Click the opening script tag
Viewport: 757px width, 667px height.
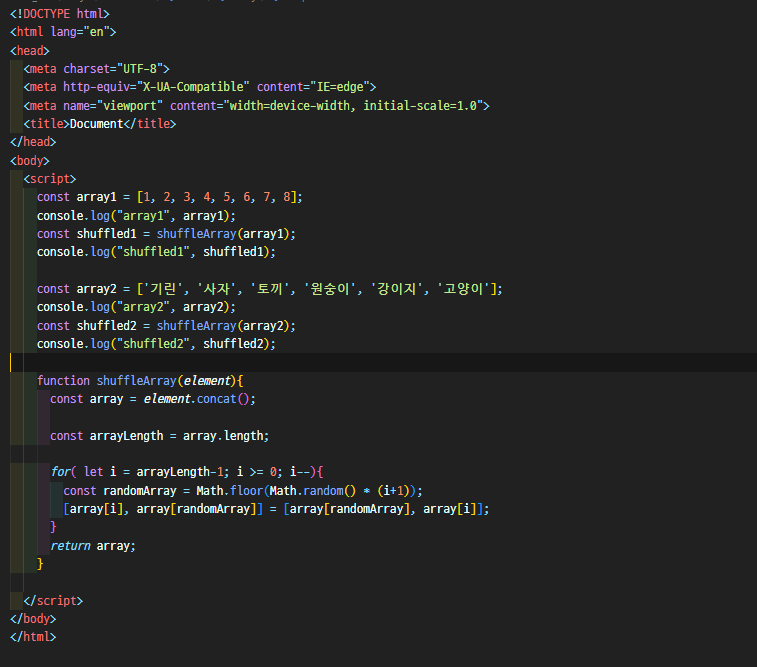(50, 179)
